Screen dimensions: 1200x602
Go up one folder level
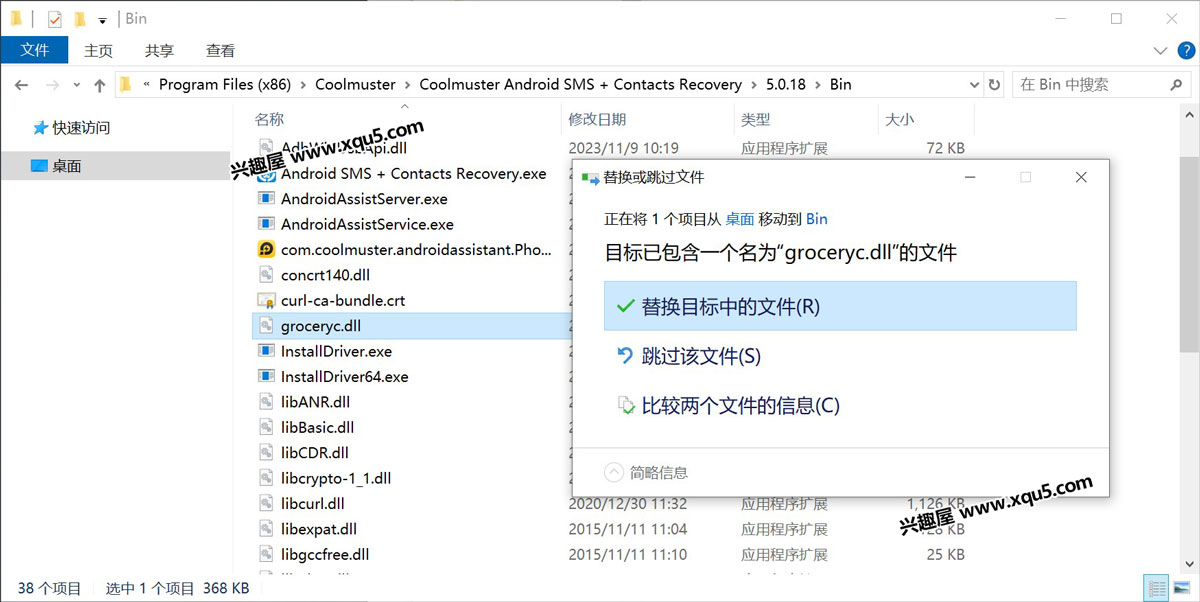click(99, 85)
